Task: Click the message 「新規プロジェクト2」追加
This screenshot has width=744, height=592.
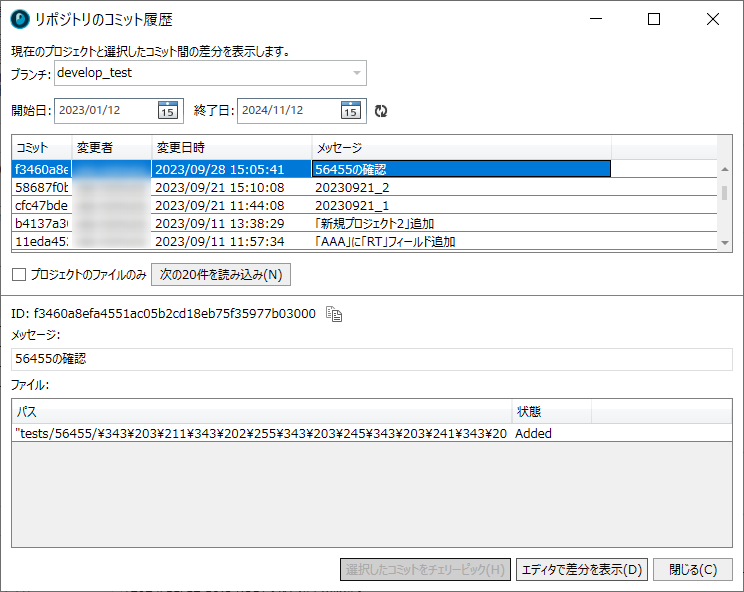Action: pyautogui.click(x=374, y=223)
